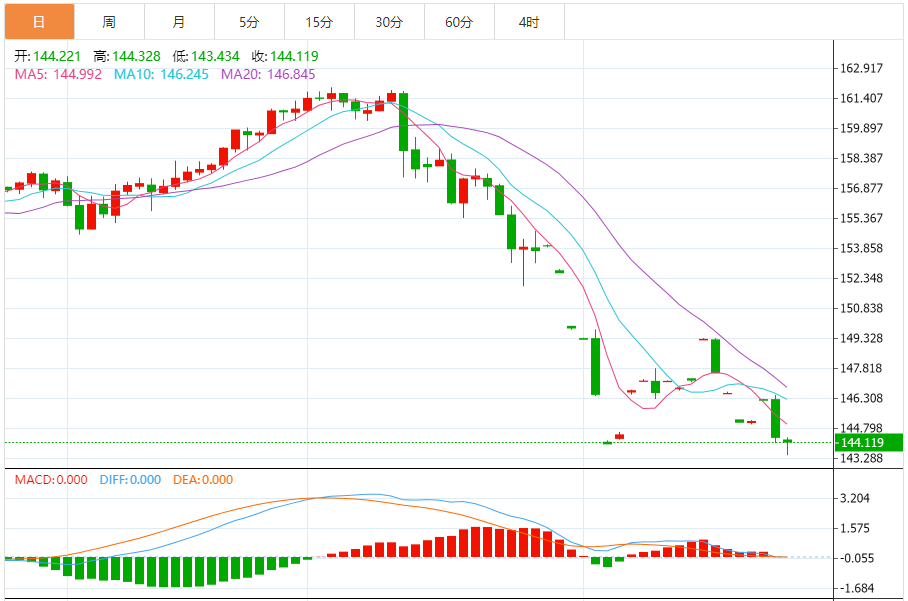Click the 1.575 MACD axis label

(855, 529)
